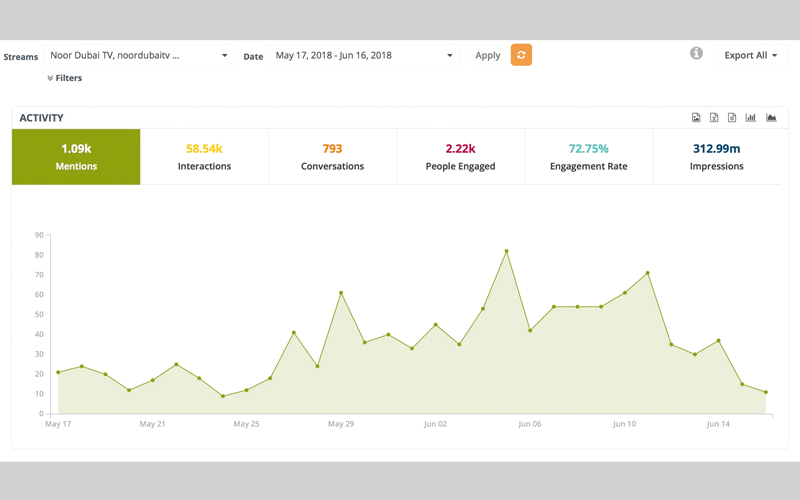Switch Activity chart to bar chart view

tap(751, 118)
